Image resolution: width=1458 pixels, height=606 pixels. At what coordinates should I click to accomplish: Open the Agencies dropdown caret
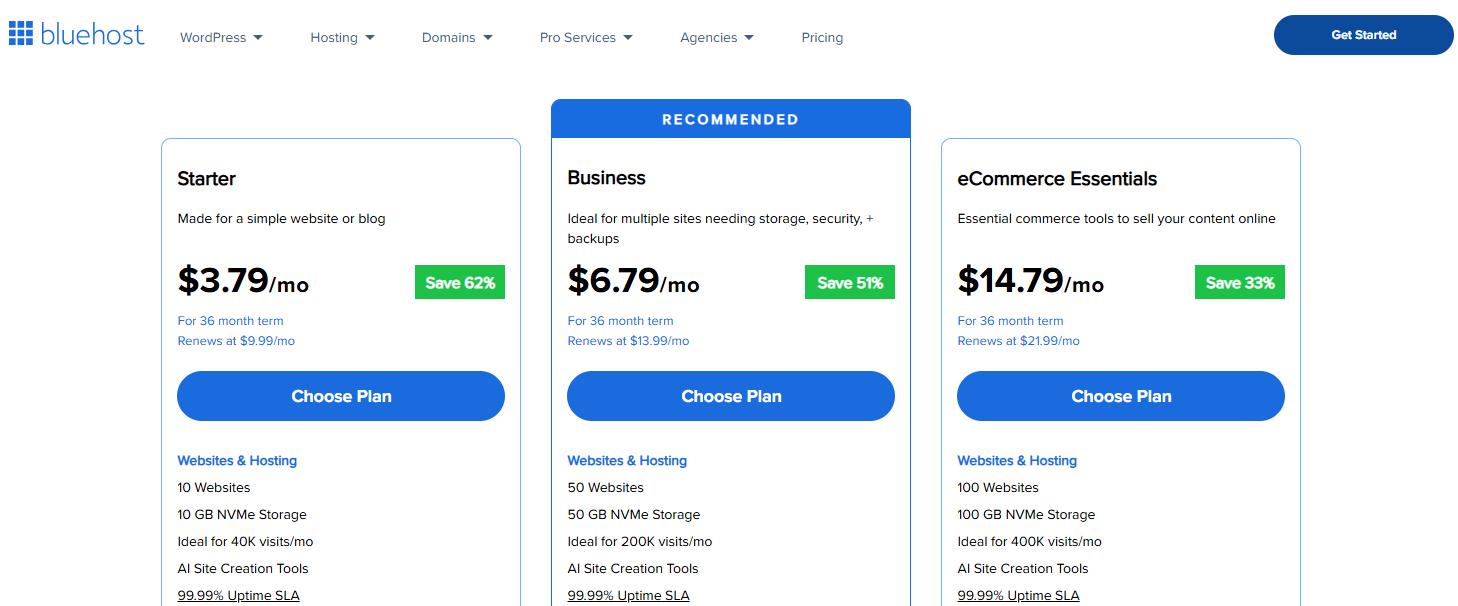[x=749, y=38]
